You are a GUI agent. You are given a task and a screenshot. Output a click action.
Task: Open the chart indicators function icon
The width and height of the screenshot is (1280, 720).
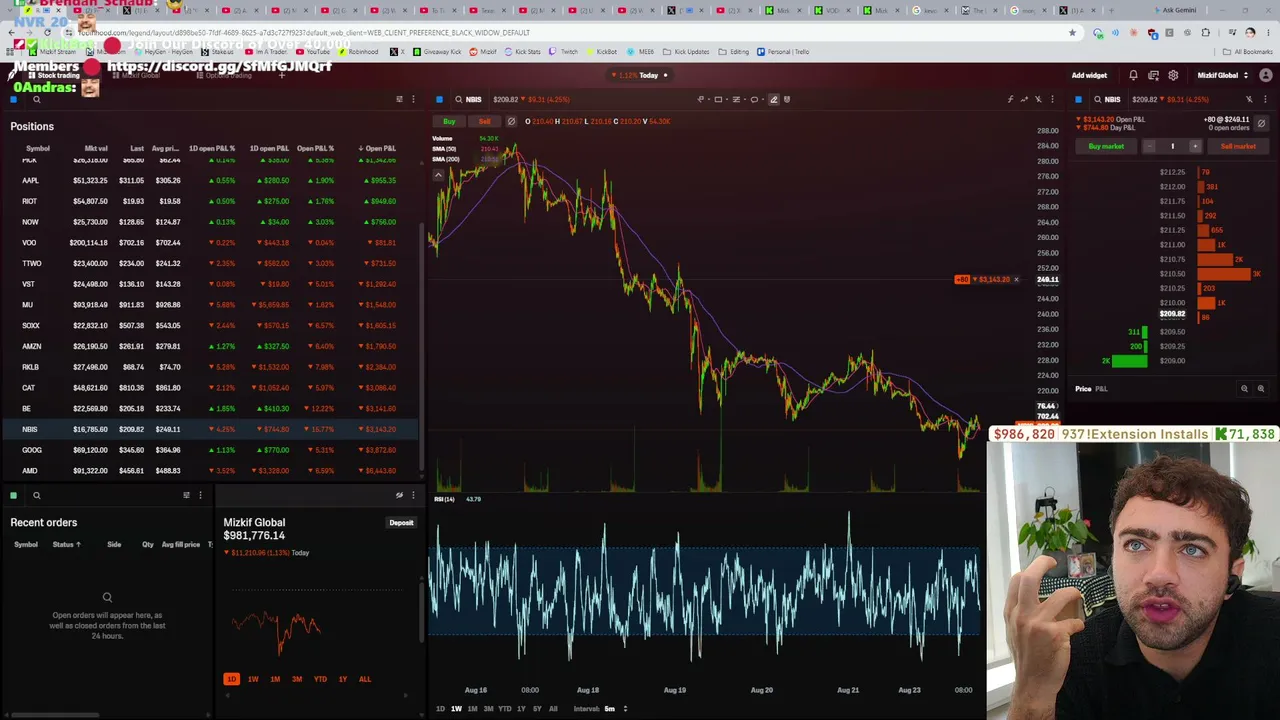click(1010, 99)
